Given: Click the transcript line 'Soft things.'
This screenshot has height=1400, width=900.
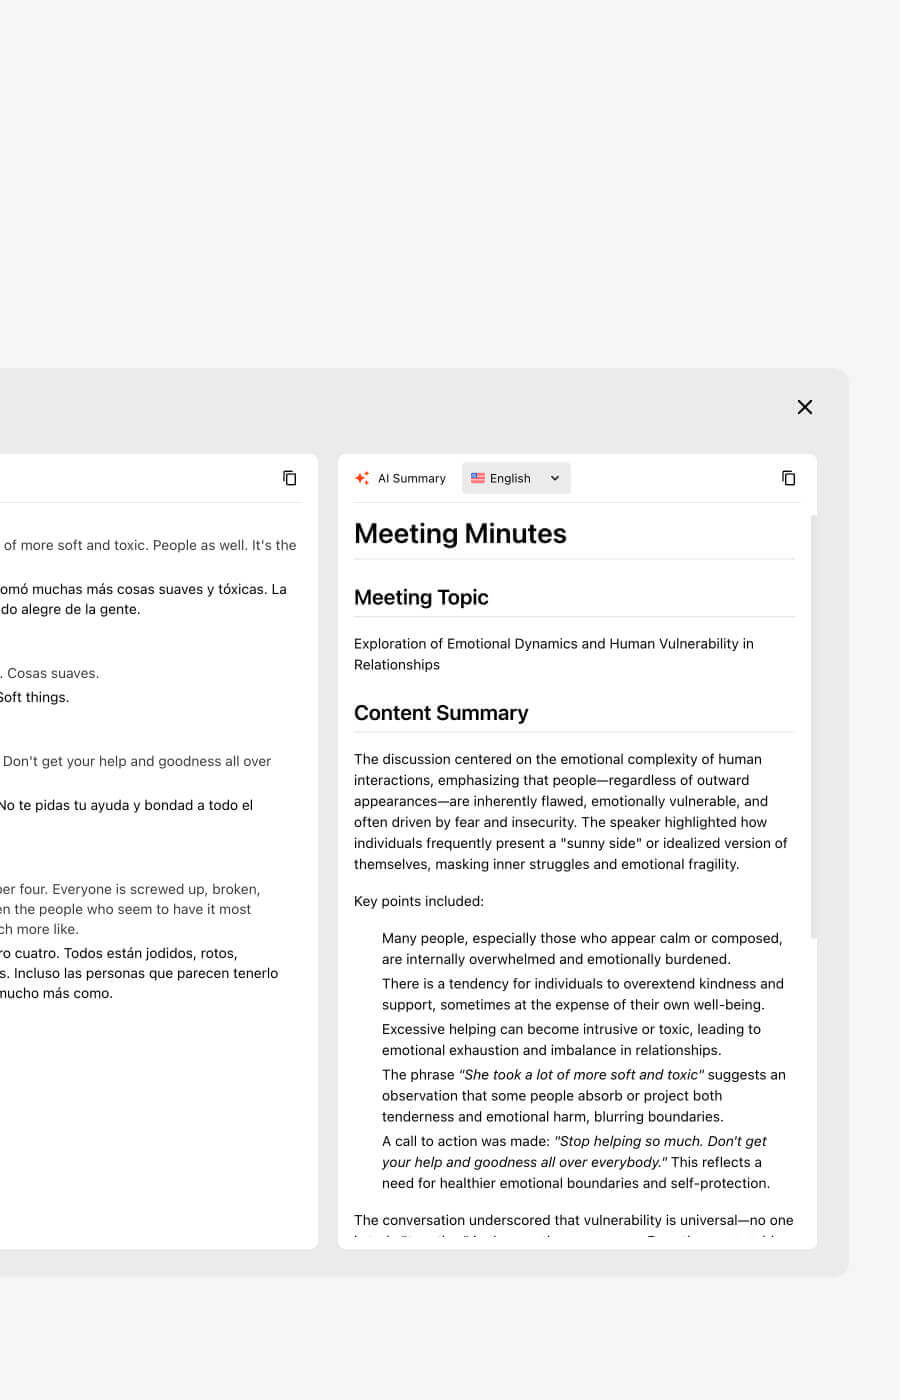Looking at the screenshot, I should pos(35,697).
